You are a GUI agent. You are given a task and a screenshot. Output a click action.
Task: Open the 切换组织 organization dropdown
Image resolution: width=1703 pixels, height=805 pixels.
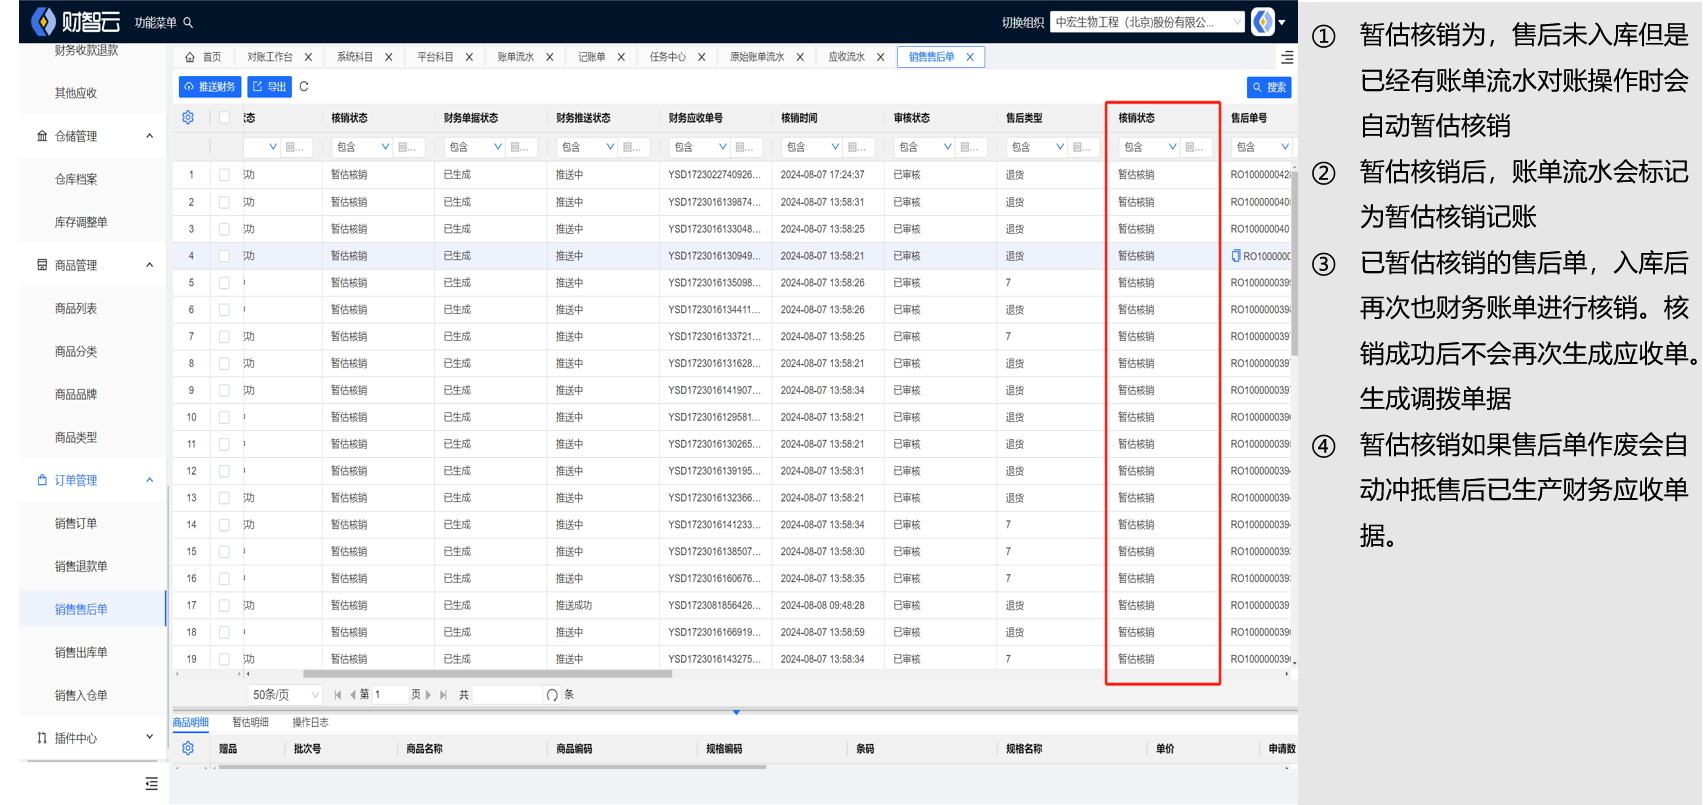[1147, 22]
